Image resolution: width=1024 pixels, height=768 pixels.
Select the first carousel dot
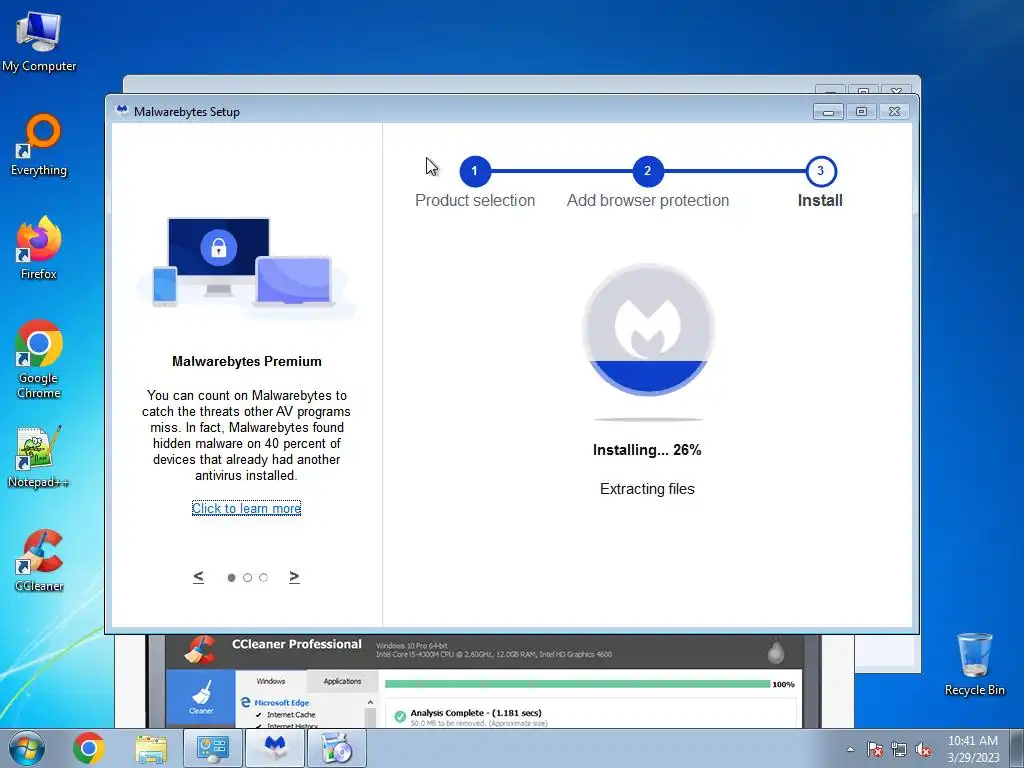click(x=231, y=577)
